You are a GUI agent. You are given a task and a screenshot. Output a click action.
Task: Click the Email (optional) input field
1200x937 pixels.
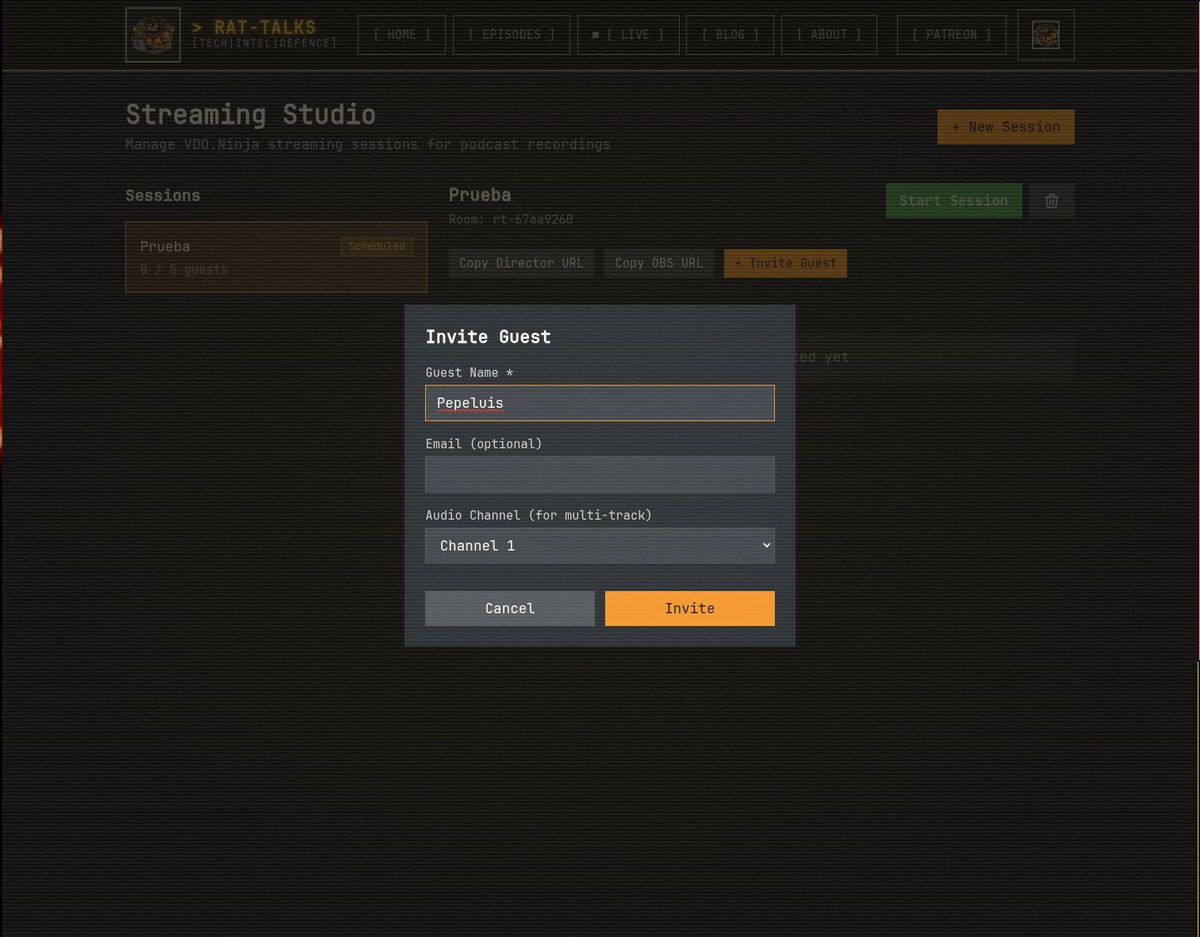click(600, 474)
